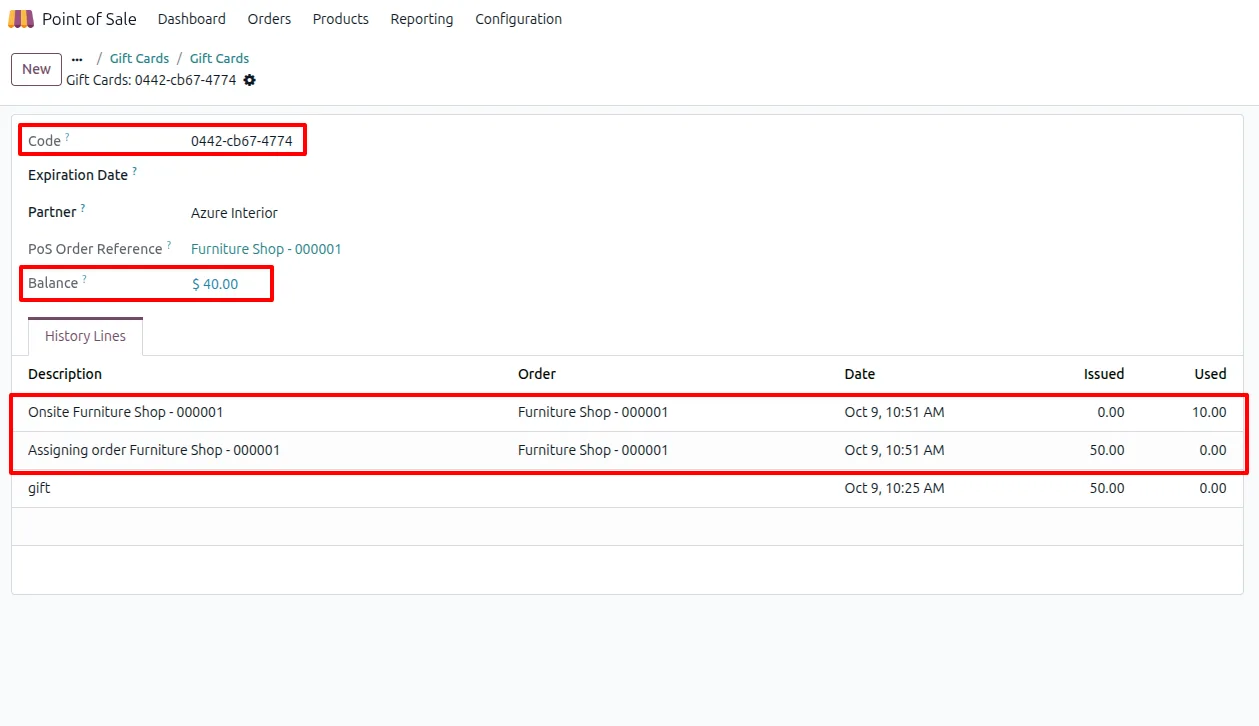Select the History Lines tab
Screen dimensions: 1259x726
pyautogui.click(x=85, y=336)
